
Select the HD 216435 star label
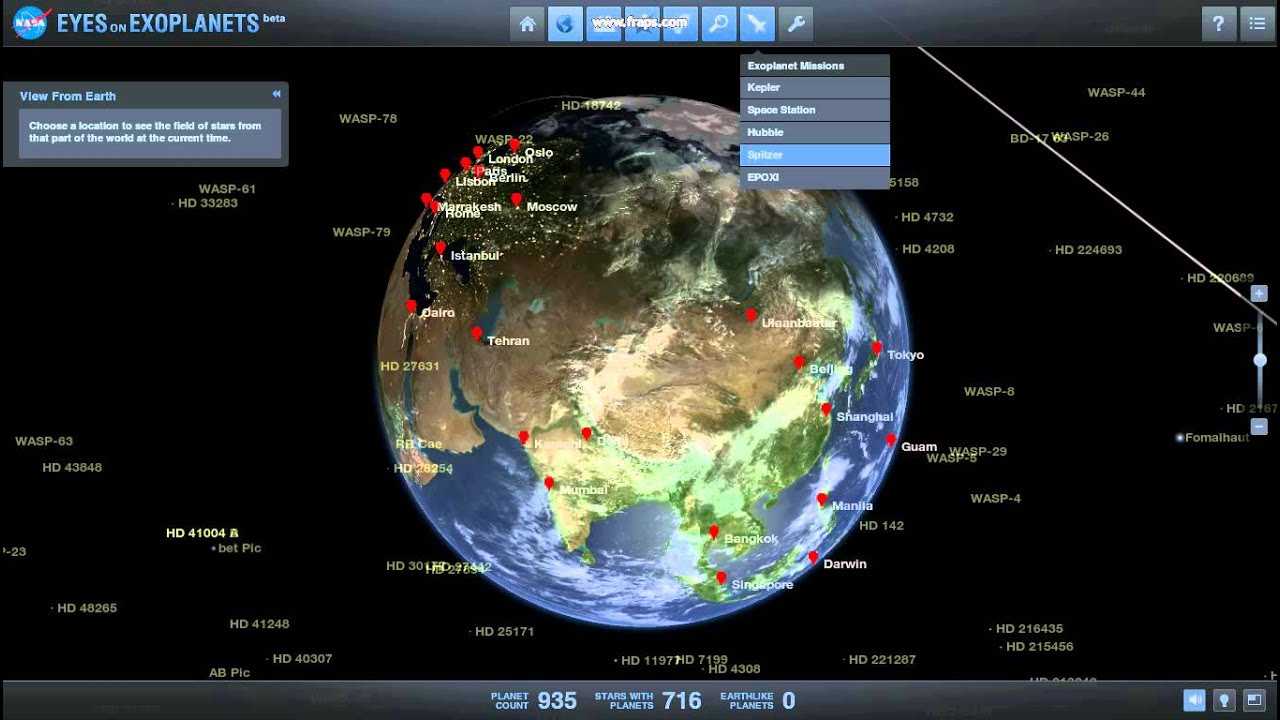[1029, 629]
